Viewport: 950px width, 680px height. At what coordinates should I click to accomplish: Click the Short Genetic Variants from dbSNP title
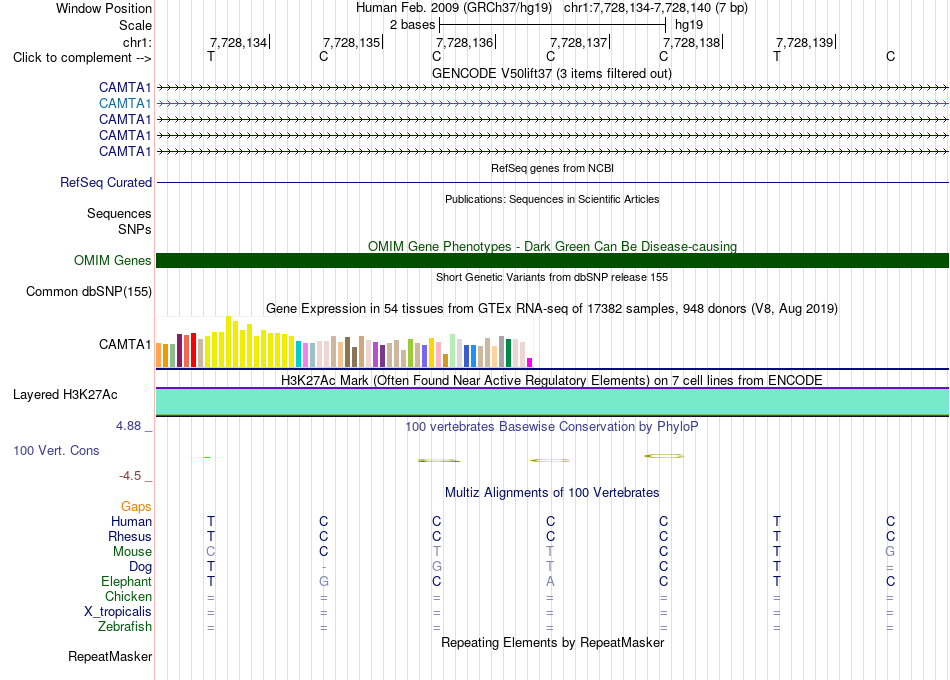click(552, 277)
